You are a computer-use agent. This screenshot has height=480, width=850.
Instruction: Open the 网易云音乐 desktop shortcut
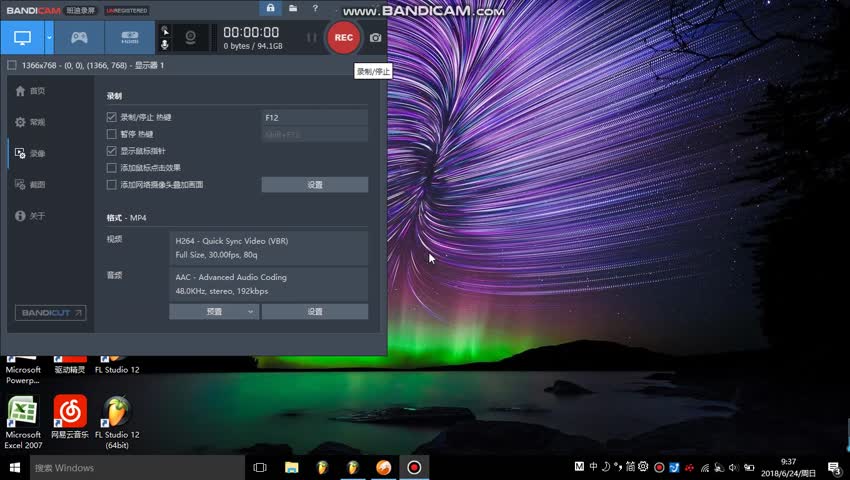(70, 417)
